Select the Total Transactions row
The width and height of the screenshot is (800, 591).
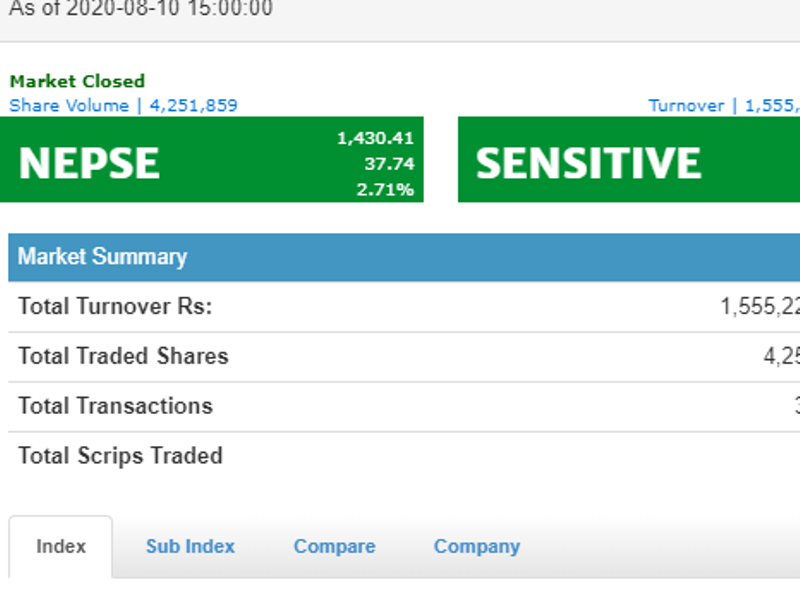[x=404, y=407]
